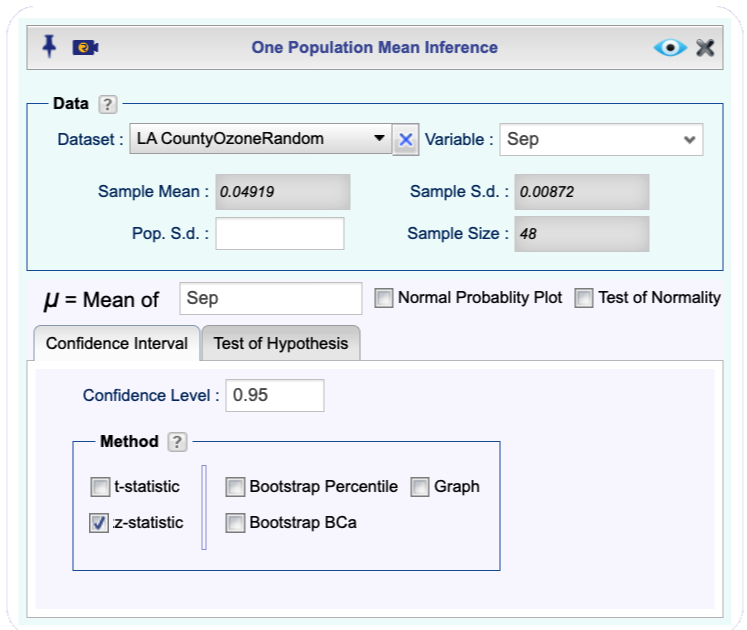747x630 pixels.
Task: Enable the Normal Probablity Plot checkbox
Action: click(384, 298)
